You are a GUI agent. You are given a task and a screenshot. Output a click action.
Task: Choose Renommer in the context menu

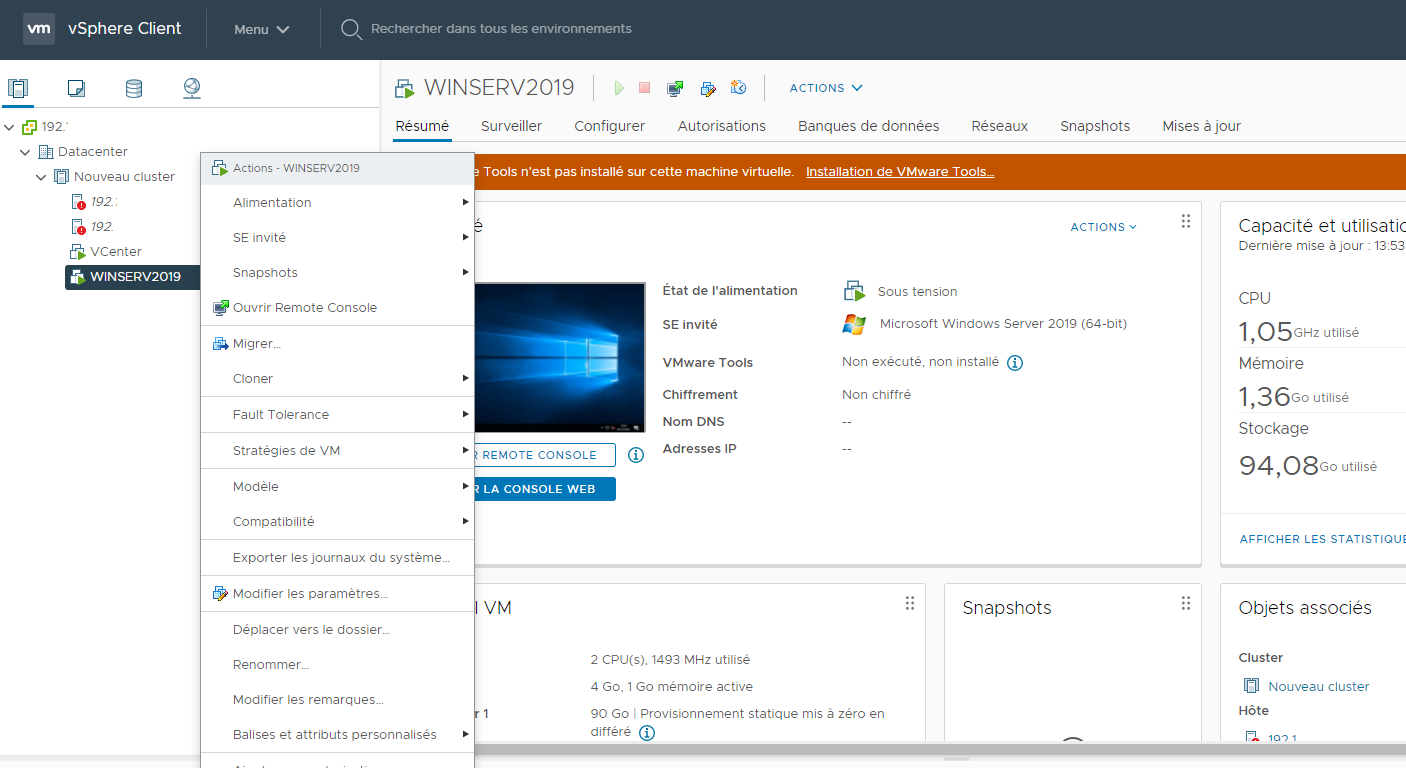337,665
